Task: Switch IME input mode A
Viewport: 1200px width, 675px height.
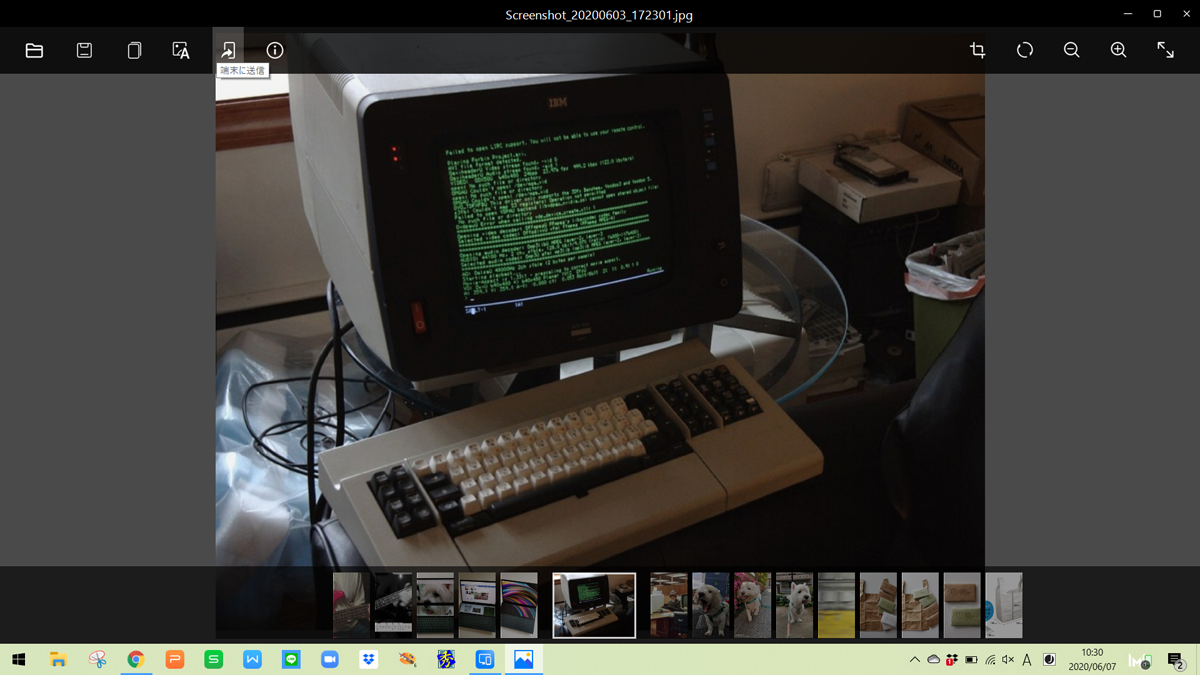Action: [x=1027, y=660]
